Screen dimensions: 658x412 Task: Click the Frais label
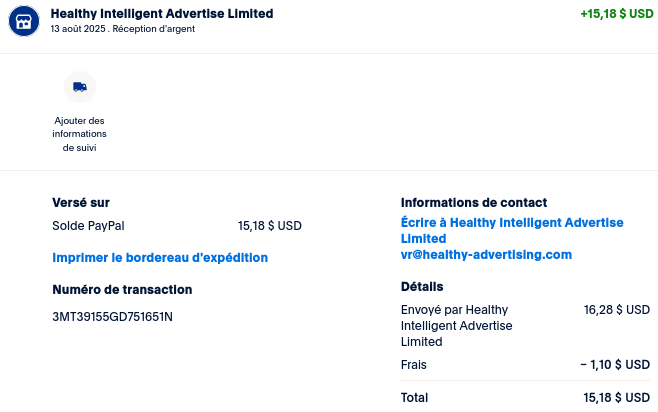coord(413,365)
